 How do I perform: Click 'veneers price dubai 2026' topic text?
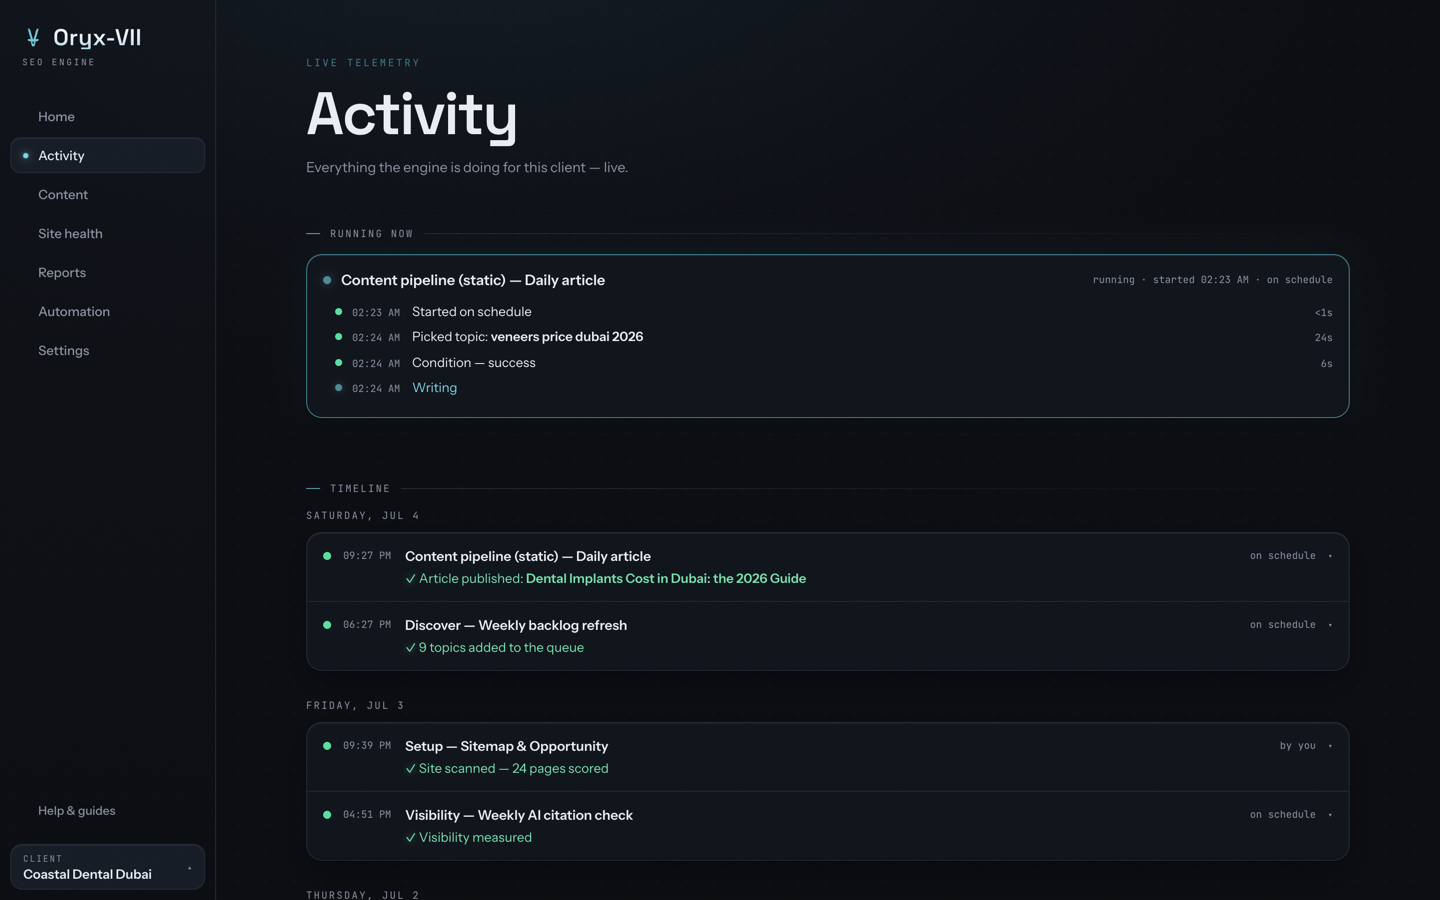[x=567, y=337]
